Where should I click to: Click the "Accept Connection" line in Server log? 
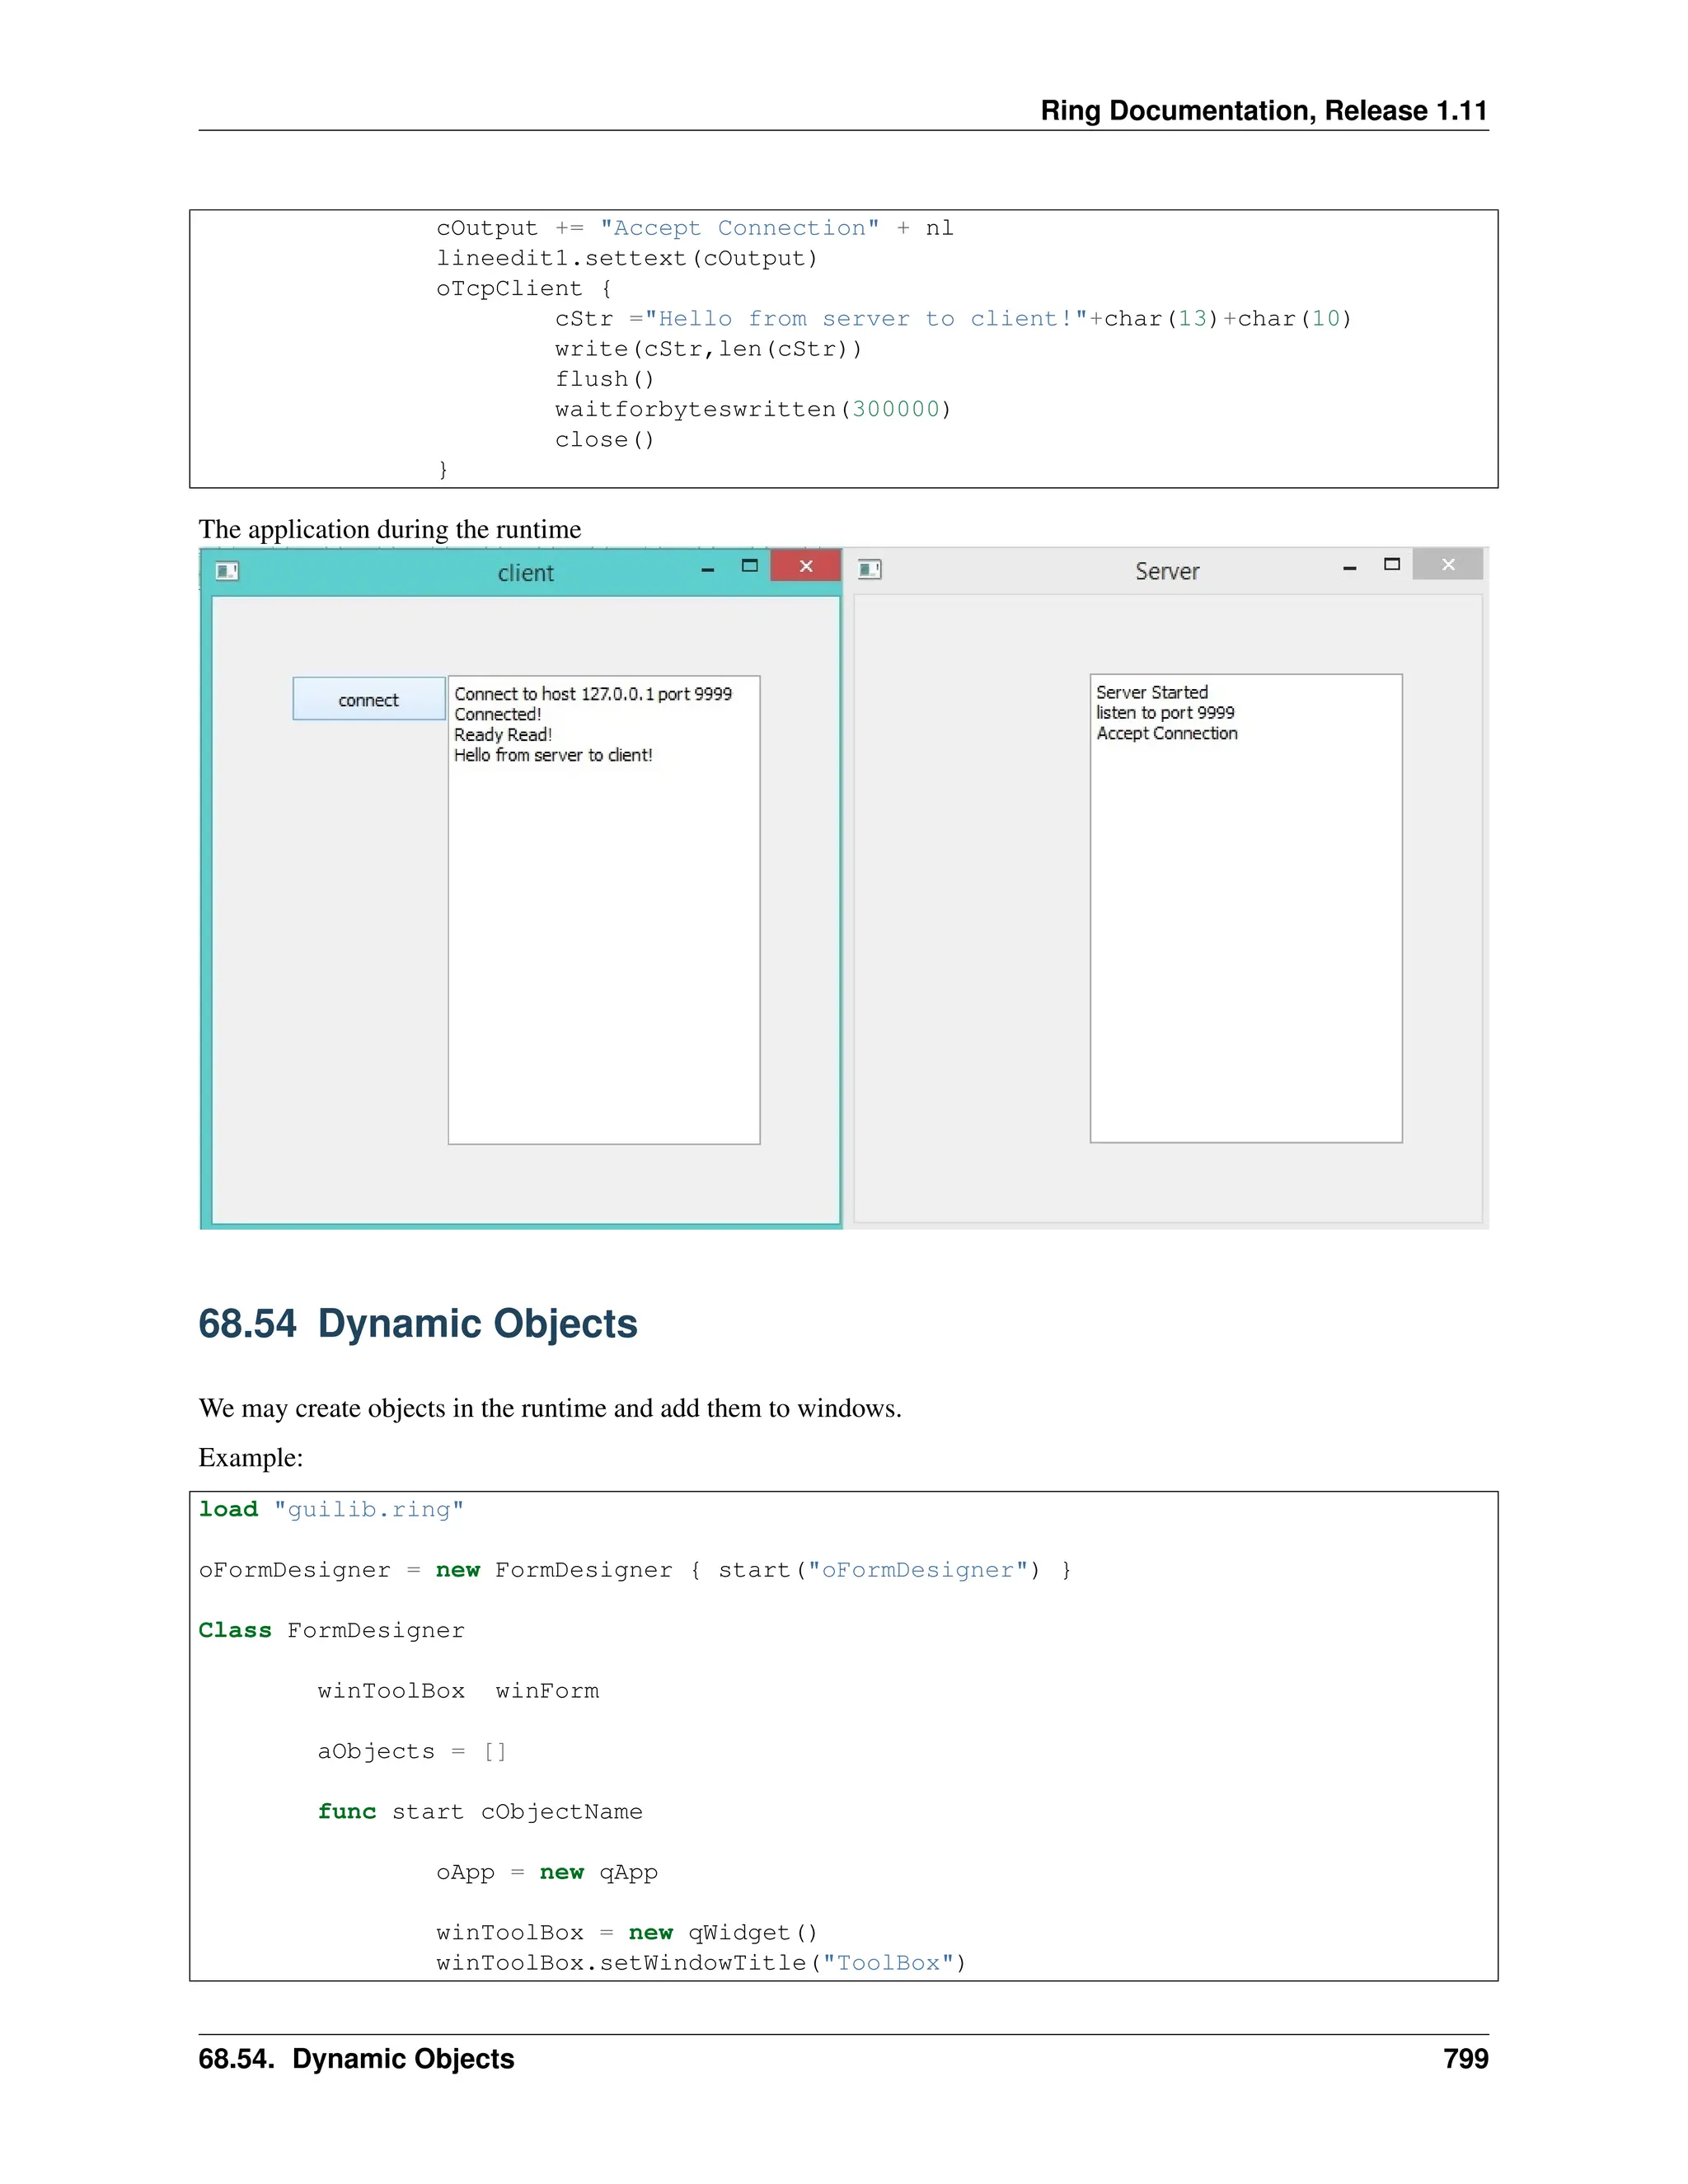[x=1166, y=733]
